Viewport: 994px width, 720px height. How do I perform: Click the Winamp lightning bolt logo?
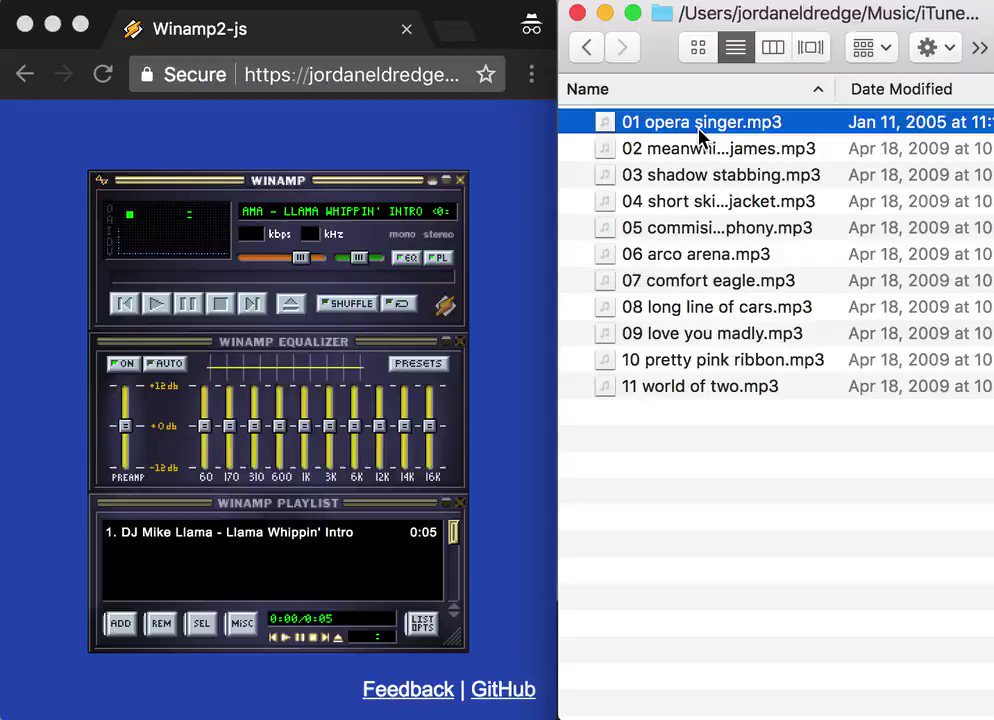(x=445, y=305)
